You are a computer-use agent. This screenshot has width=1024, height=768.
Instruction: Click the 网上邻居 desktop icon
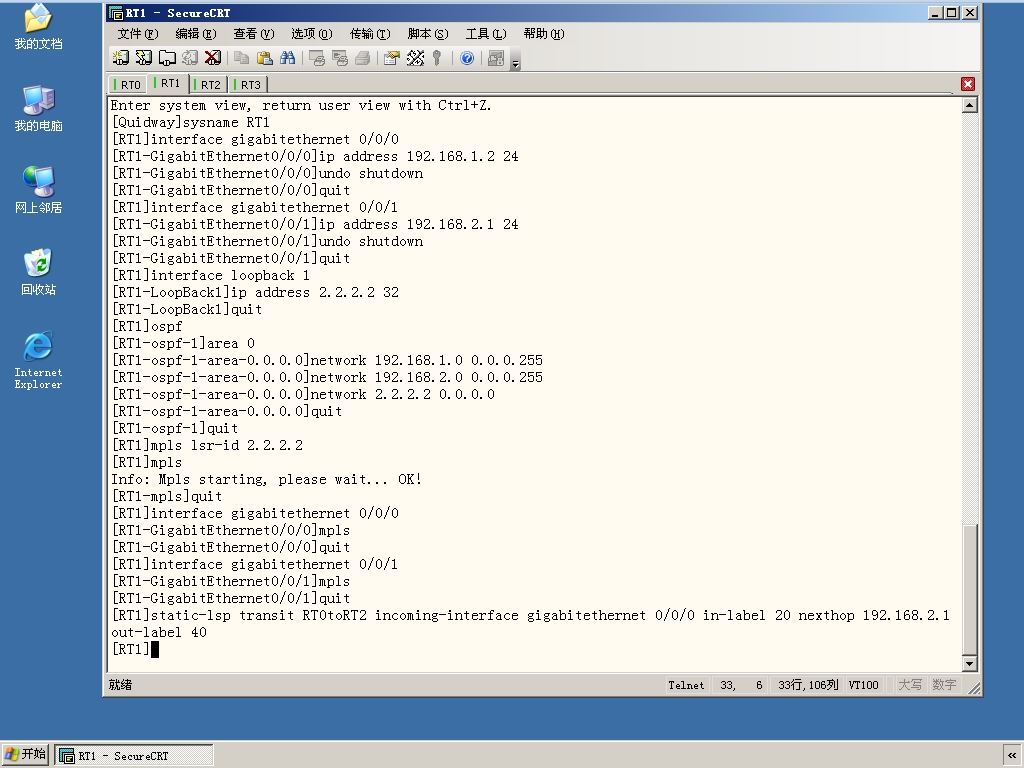[x=39, y=190]
